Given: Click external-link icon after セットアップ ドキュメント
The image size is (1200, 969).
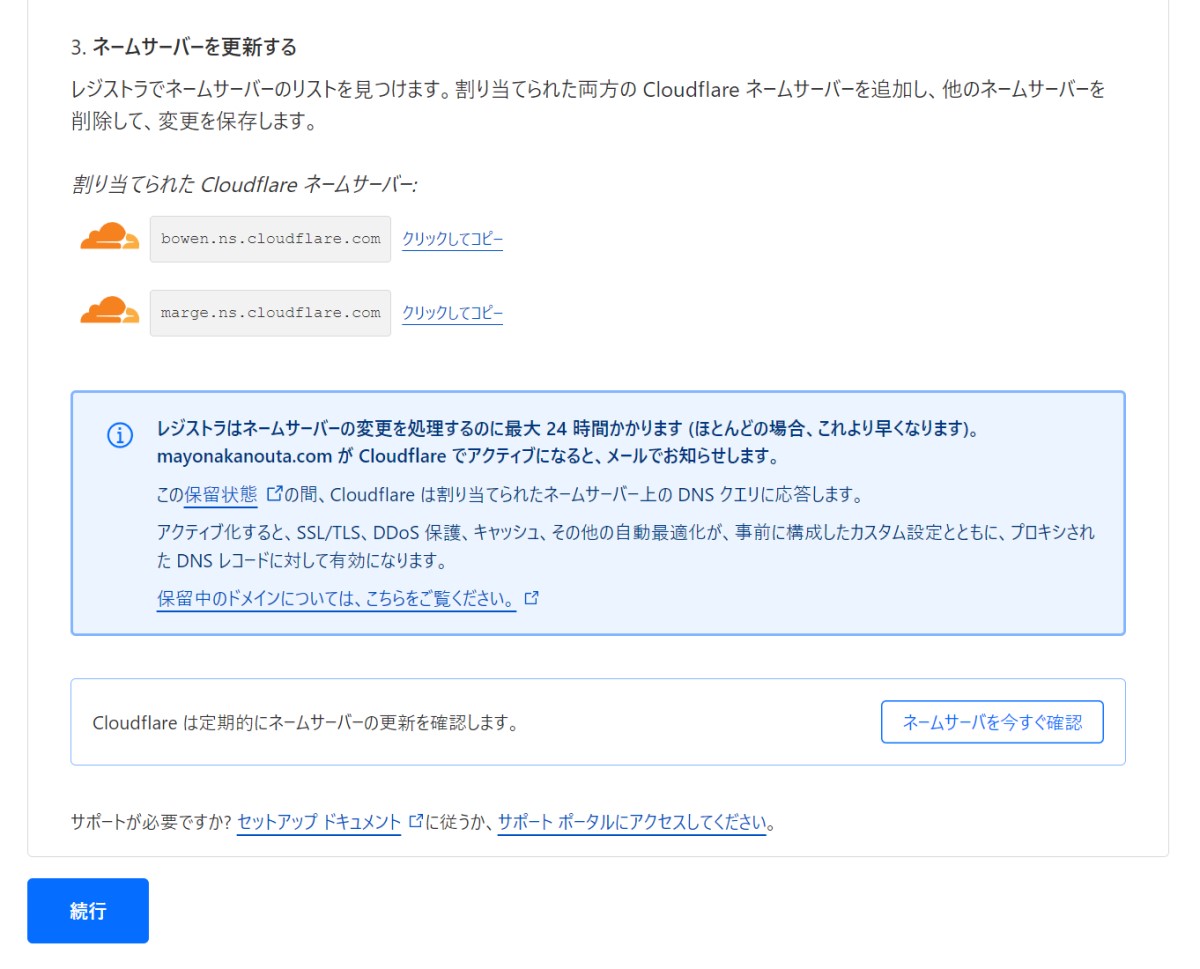Looking at the screenshot, I should (416, 822).
